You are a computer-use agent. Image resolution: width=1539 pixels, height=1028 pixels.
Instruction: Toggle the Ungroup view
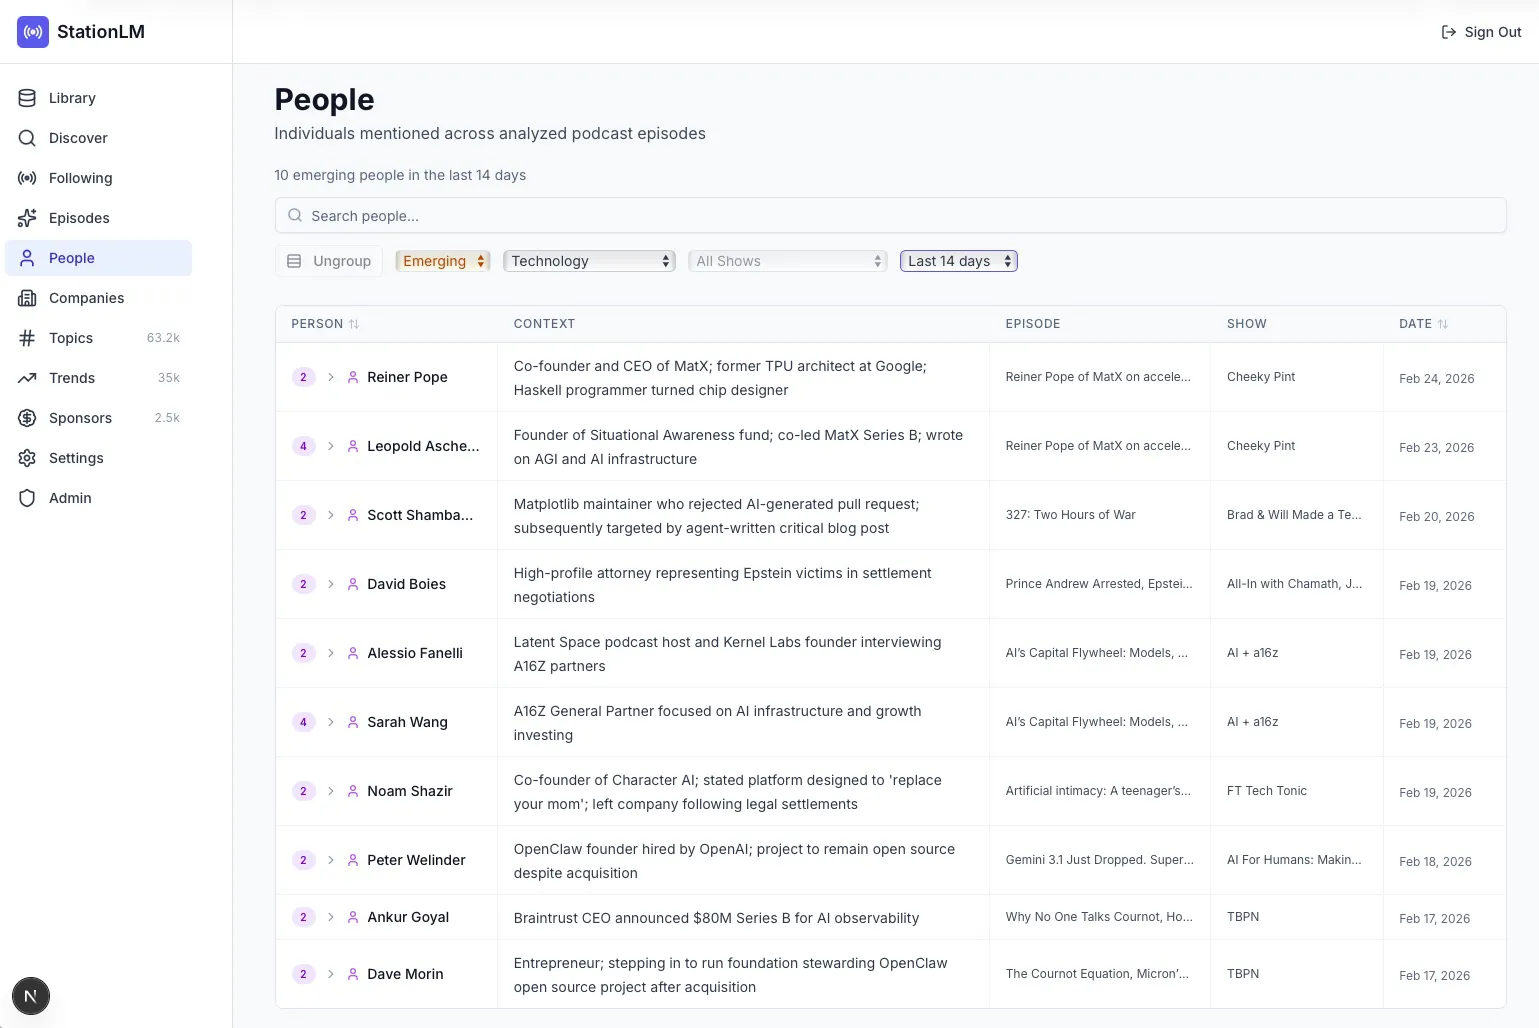tap(329, 260)
